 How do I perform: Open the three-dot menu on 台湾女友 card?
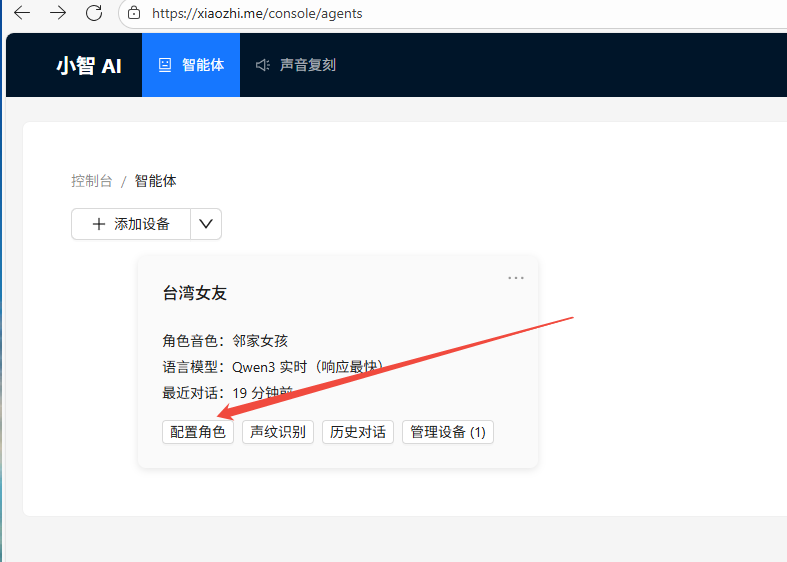pos(515,277)
